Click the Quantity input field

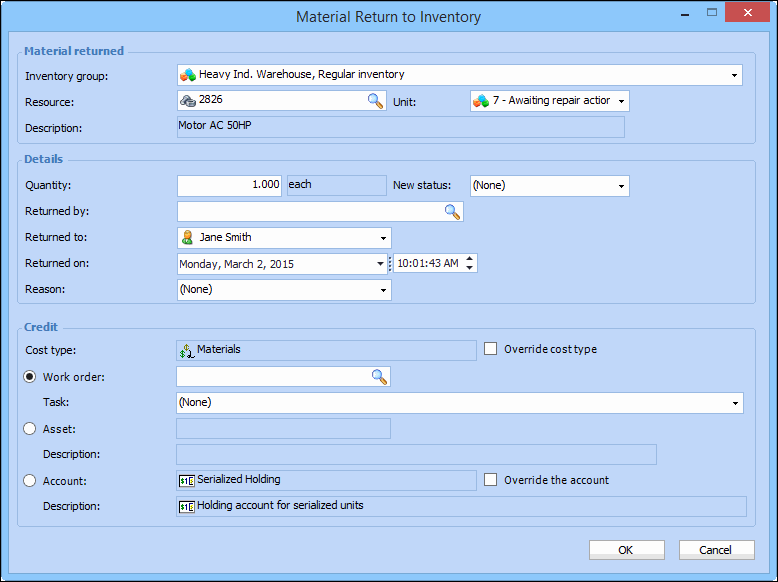pyautogui.click(x=230, y=185)
